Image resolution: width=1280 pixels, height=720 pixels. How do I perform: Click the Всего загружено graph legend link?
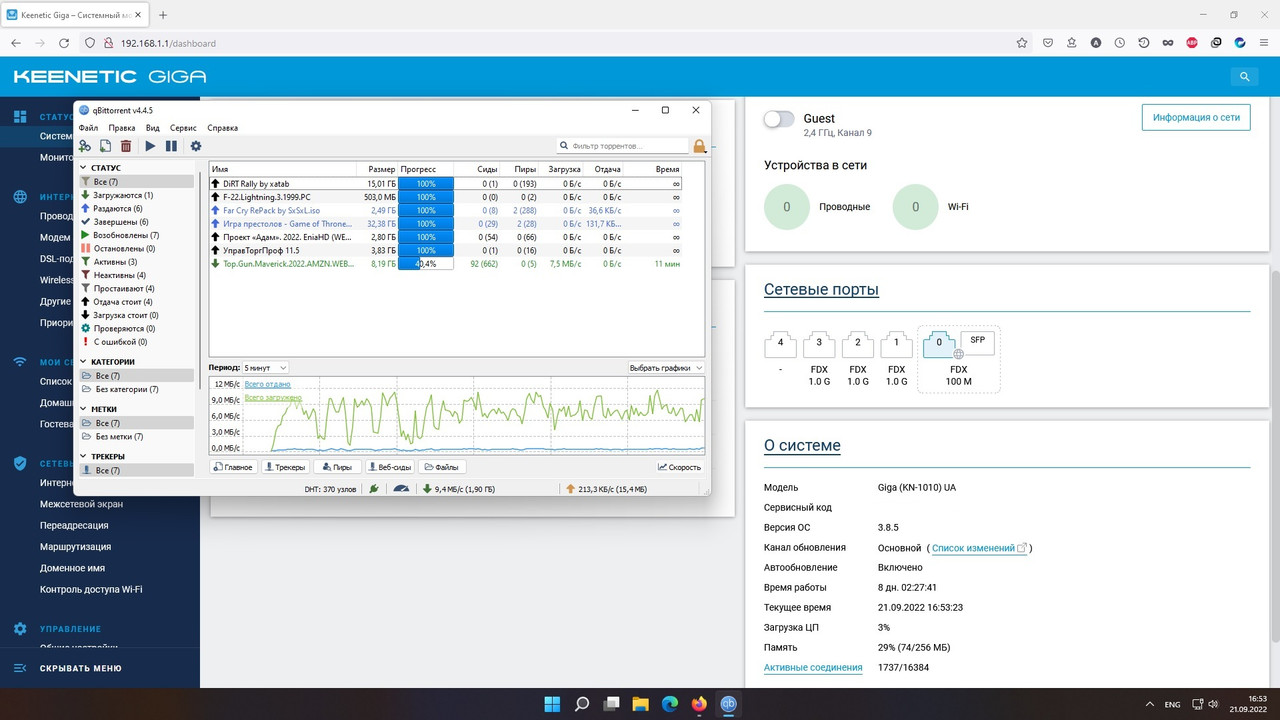[273, 397]
